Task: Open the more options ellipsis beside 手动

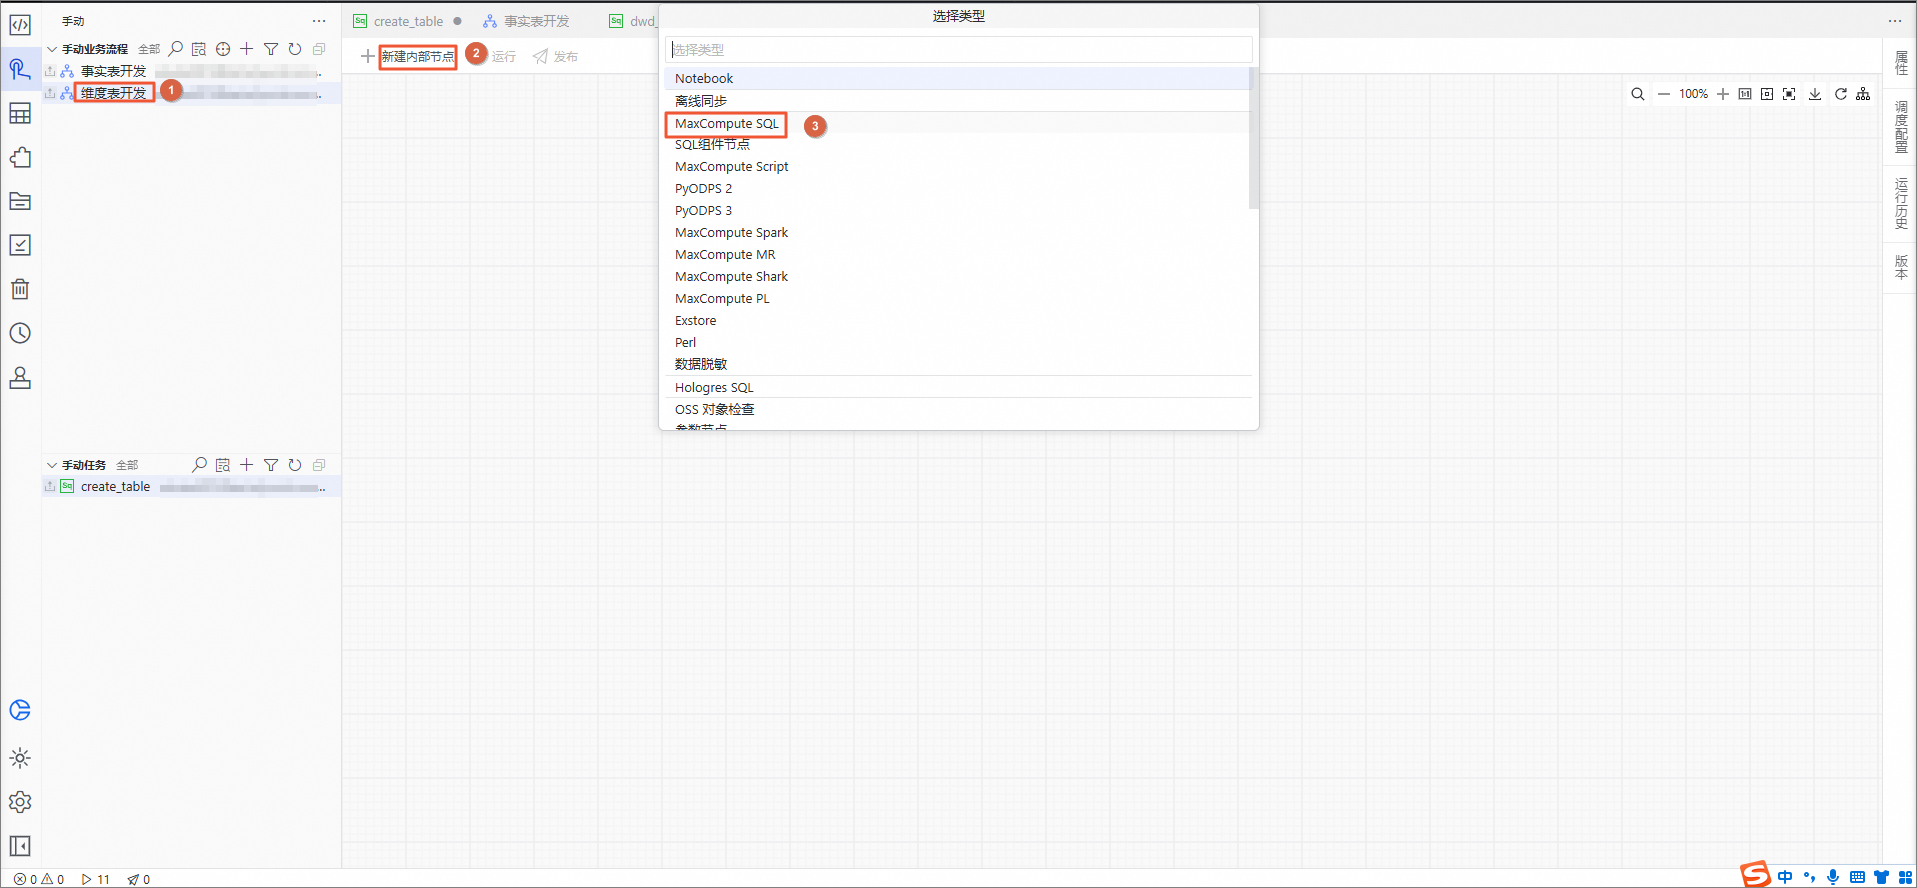Action: click(x=319, y=21)
